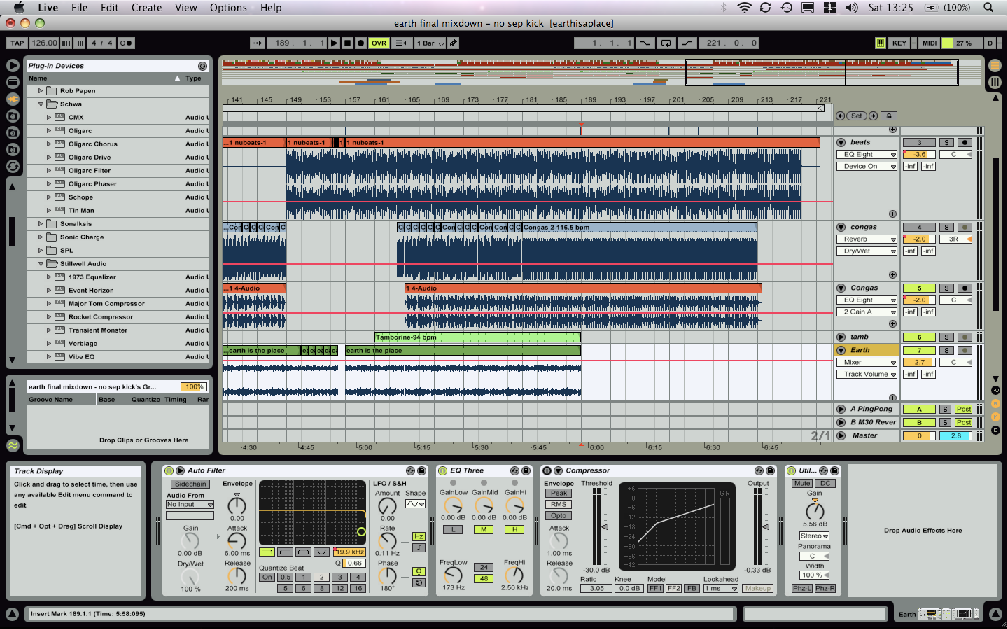Click the Follow playback arrow icon
The height and width of the screenshot is (629, 1007).
coord(257,43)
